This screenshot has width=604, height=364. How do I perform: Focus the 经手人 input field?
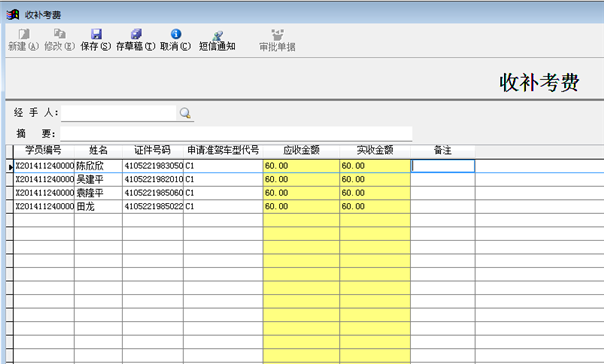[119, 113]
